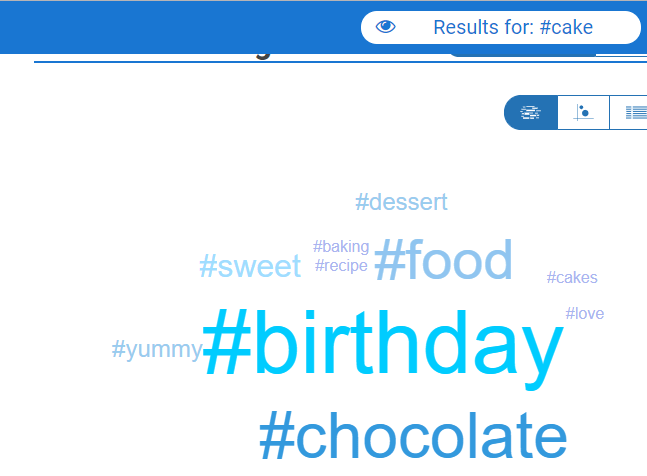647x476 pixels.
Task: Switch to the scatter chart view icon
Action: pos(583,113)
